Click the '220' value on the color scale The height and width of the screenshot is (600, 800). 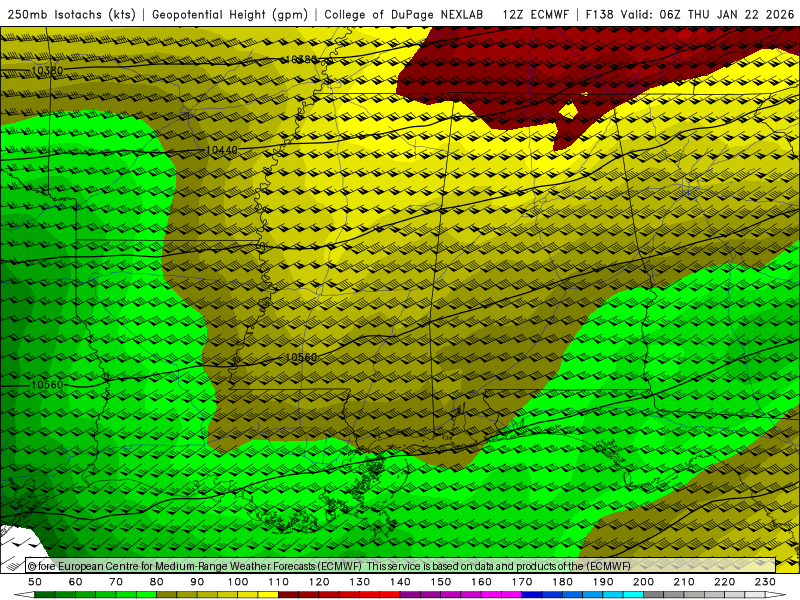pyautogui.click(x=724, y=582)
